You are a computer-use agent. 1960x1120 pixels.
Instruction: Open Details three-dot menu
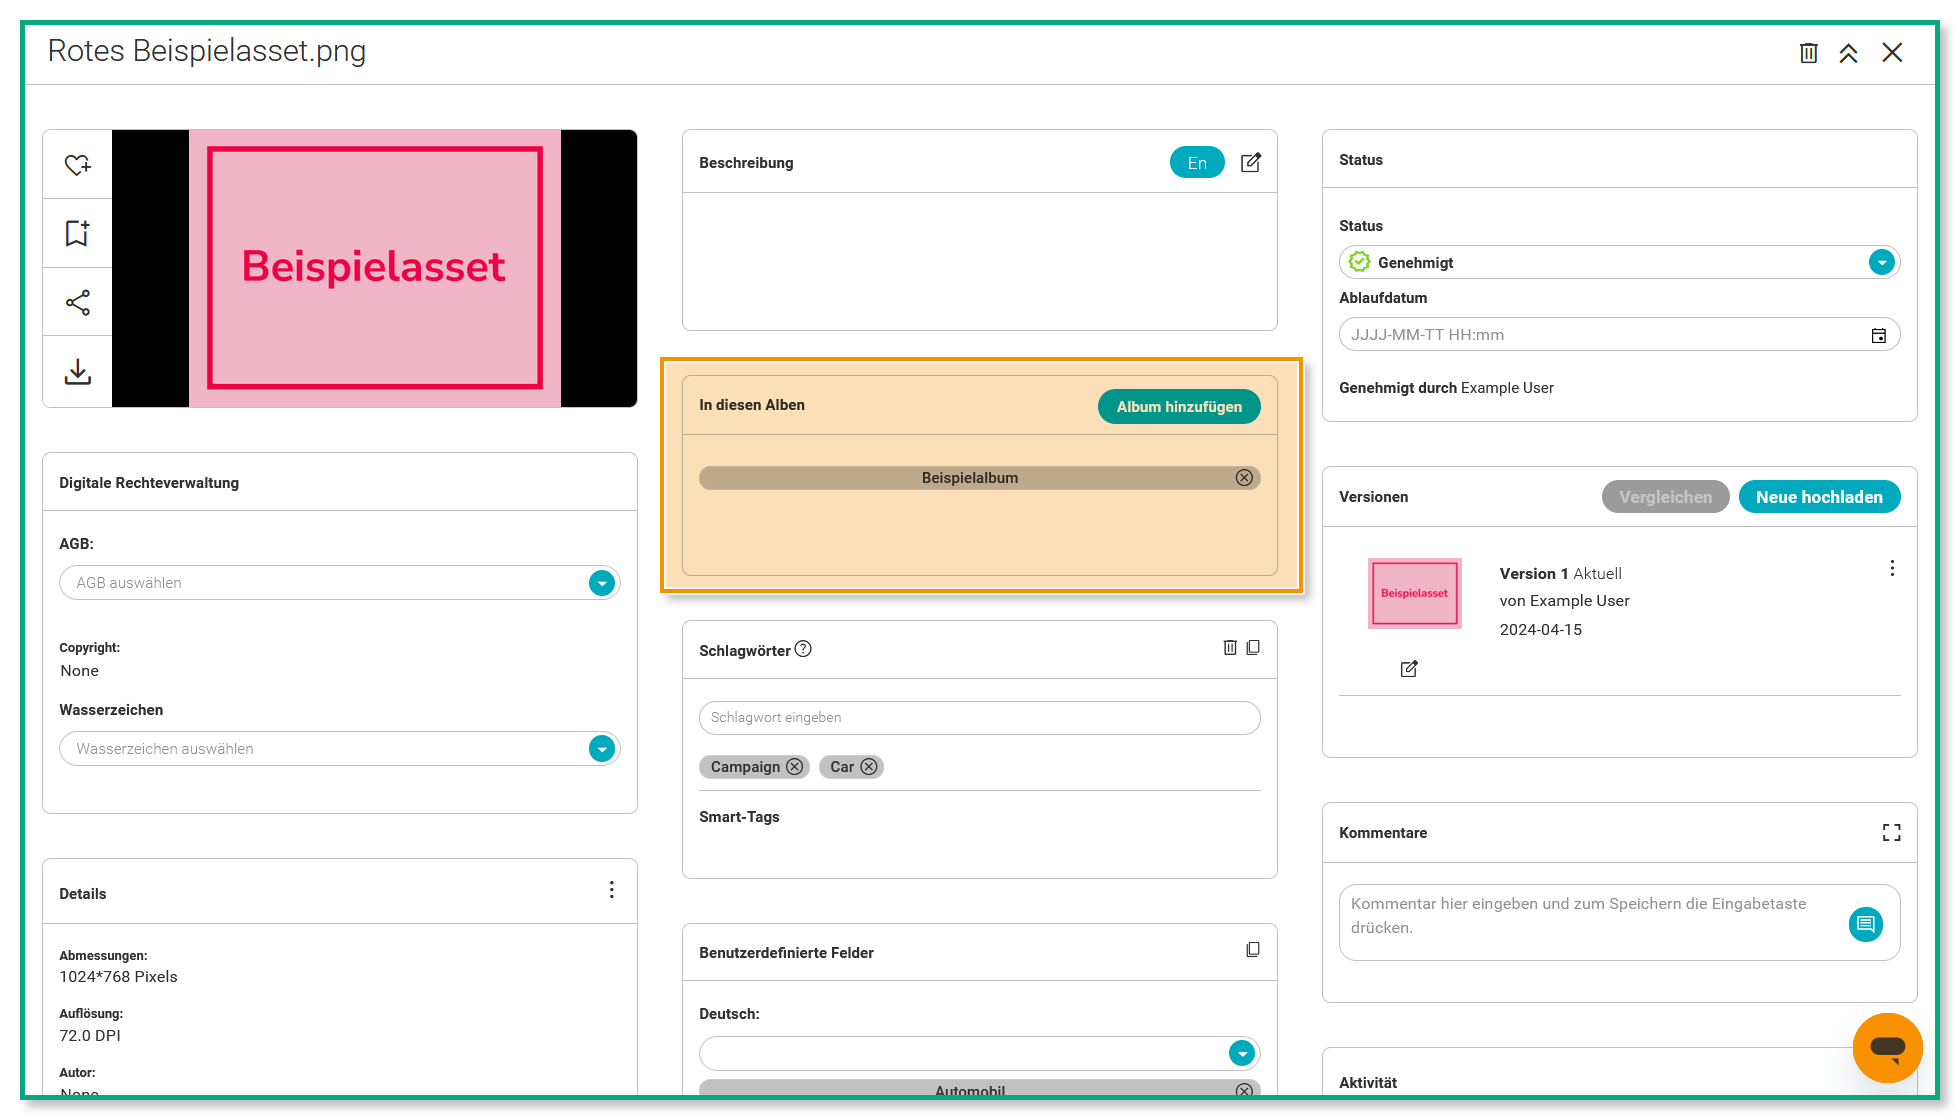(x=612, y=890)
